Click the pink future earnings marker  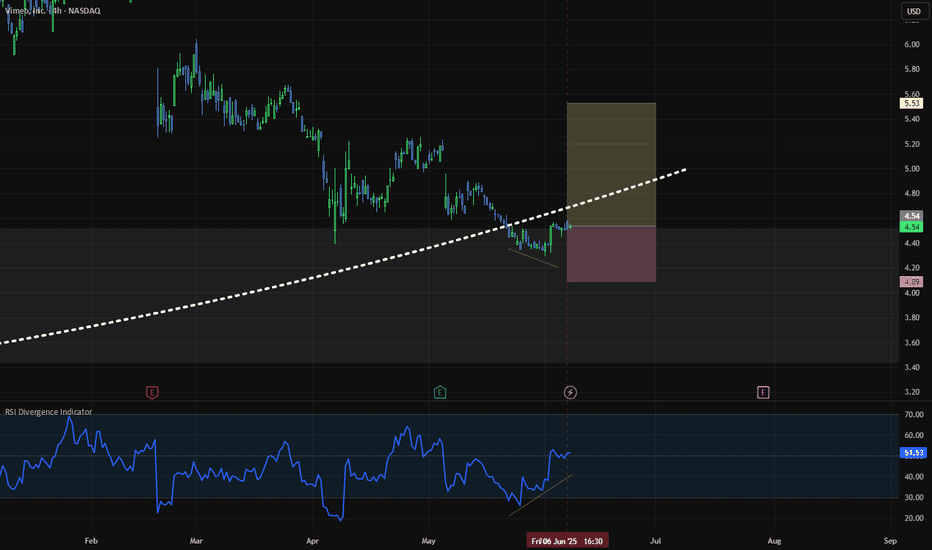(763, 392)
